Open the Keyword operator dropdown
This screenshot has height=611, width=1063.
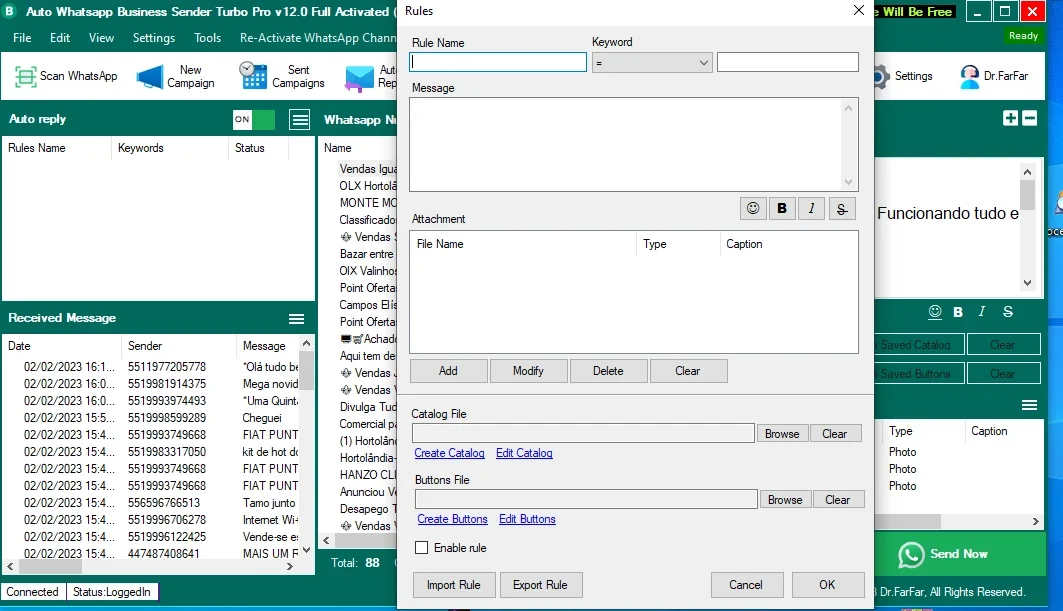click(x=651, y=62)
